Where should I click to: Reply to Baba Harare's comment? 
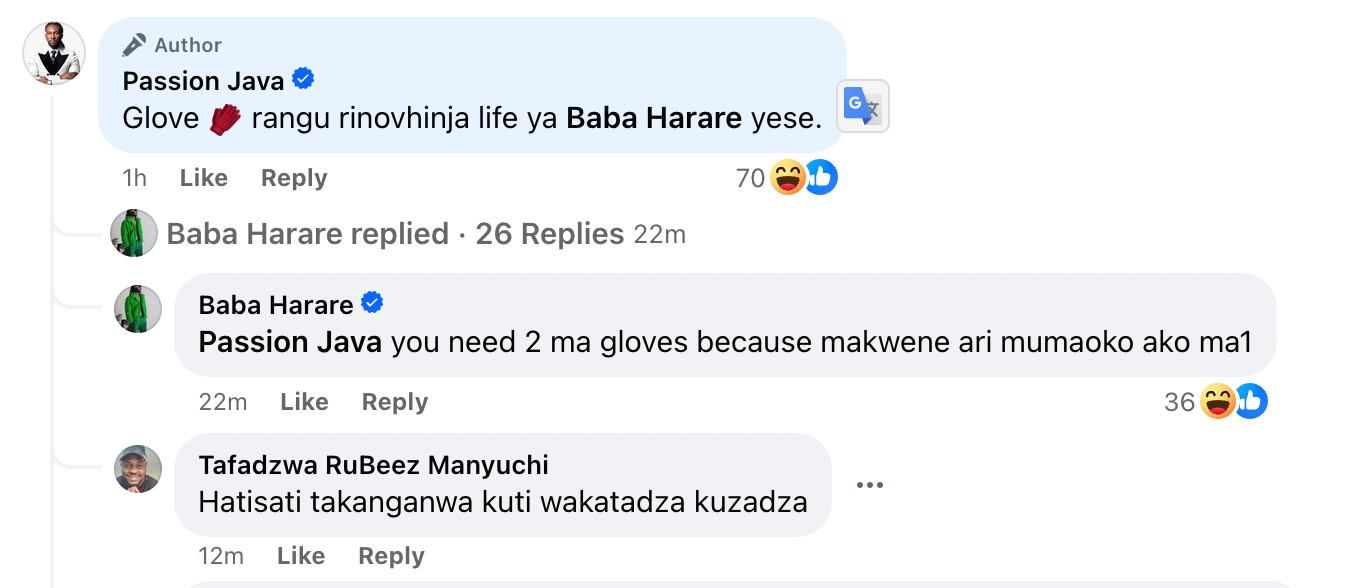click(x=395, y=402)
